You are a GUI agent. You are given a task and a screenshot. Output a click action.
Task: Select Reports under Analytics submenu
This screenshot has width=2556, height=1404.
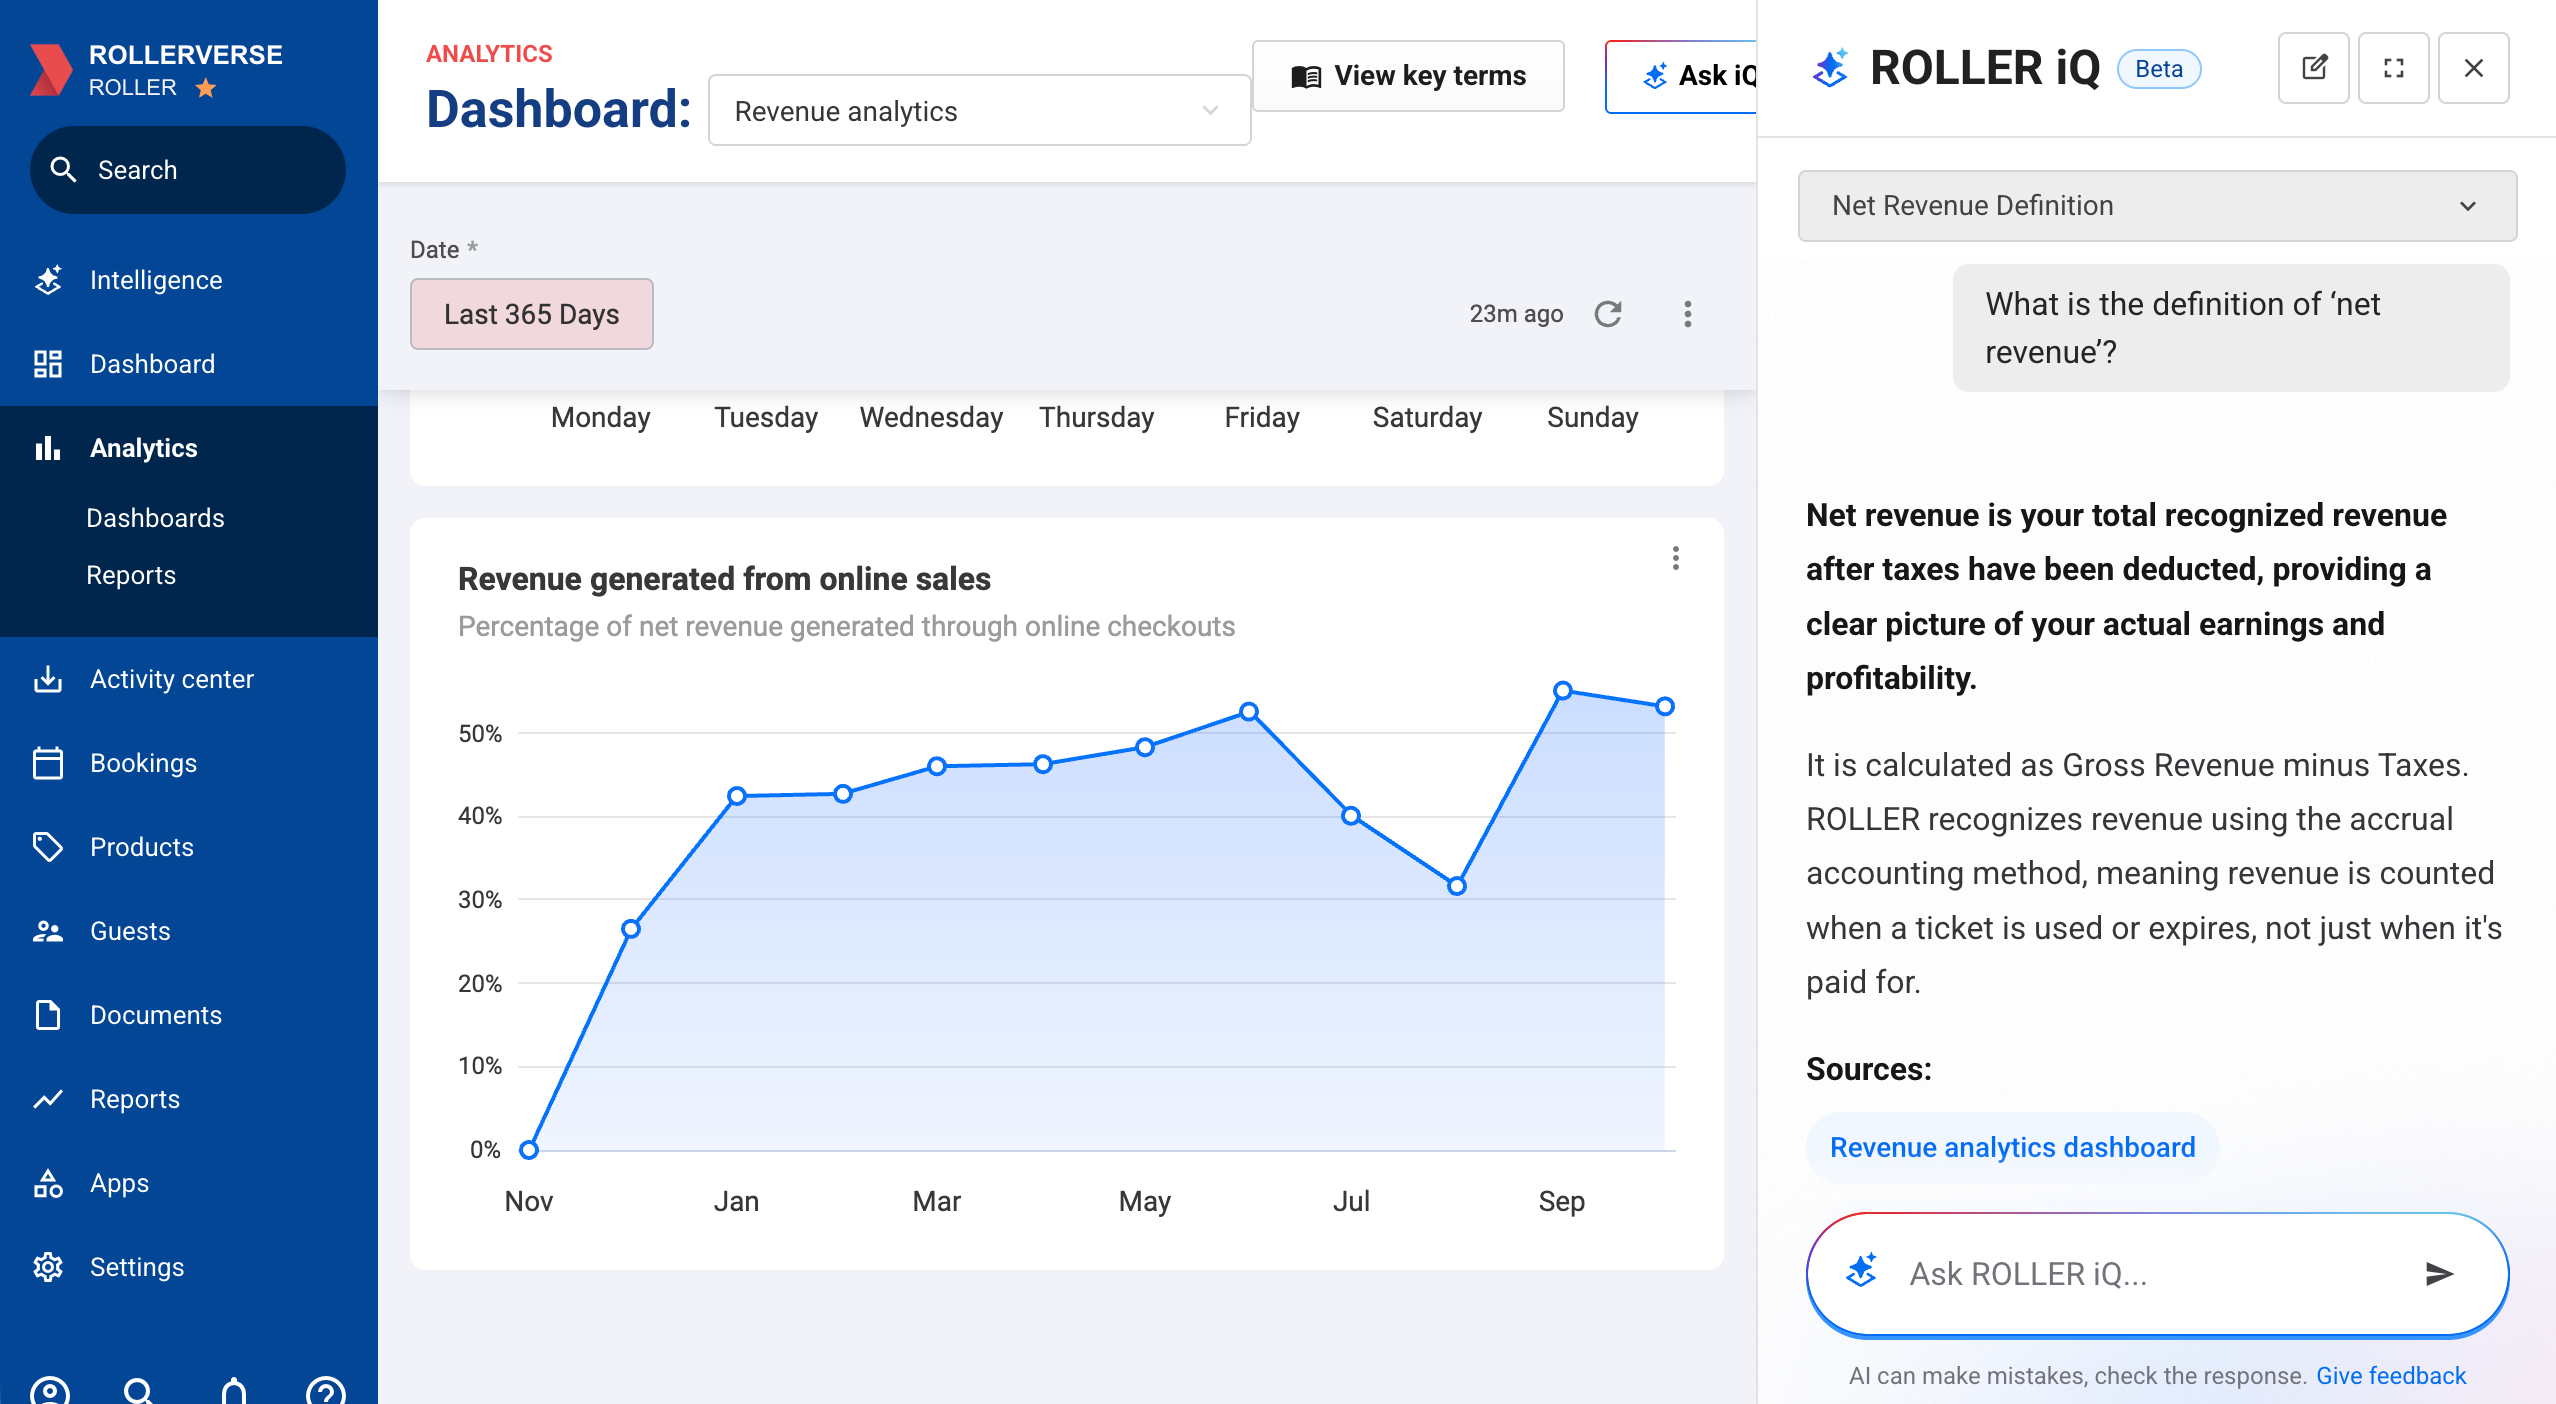tap(131, 575)
